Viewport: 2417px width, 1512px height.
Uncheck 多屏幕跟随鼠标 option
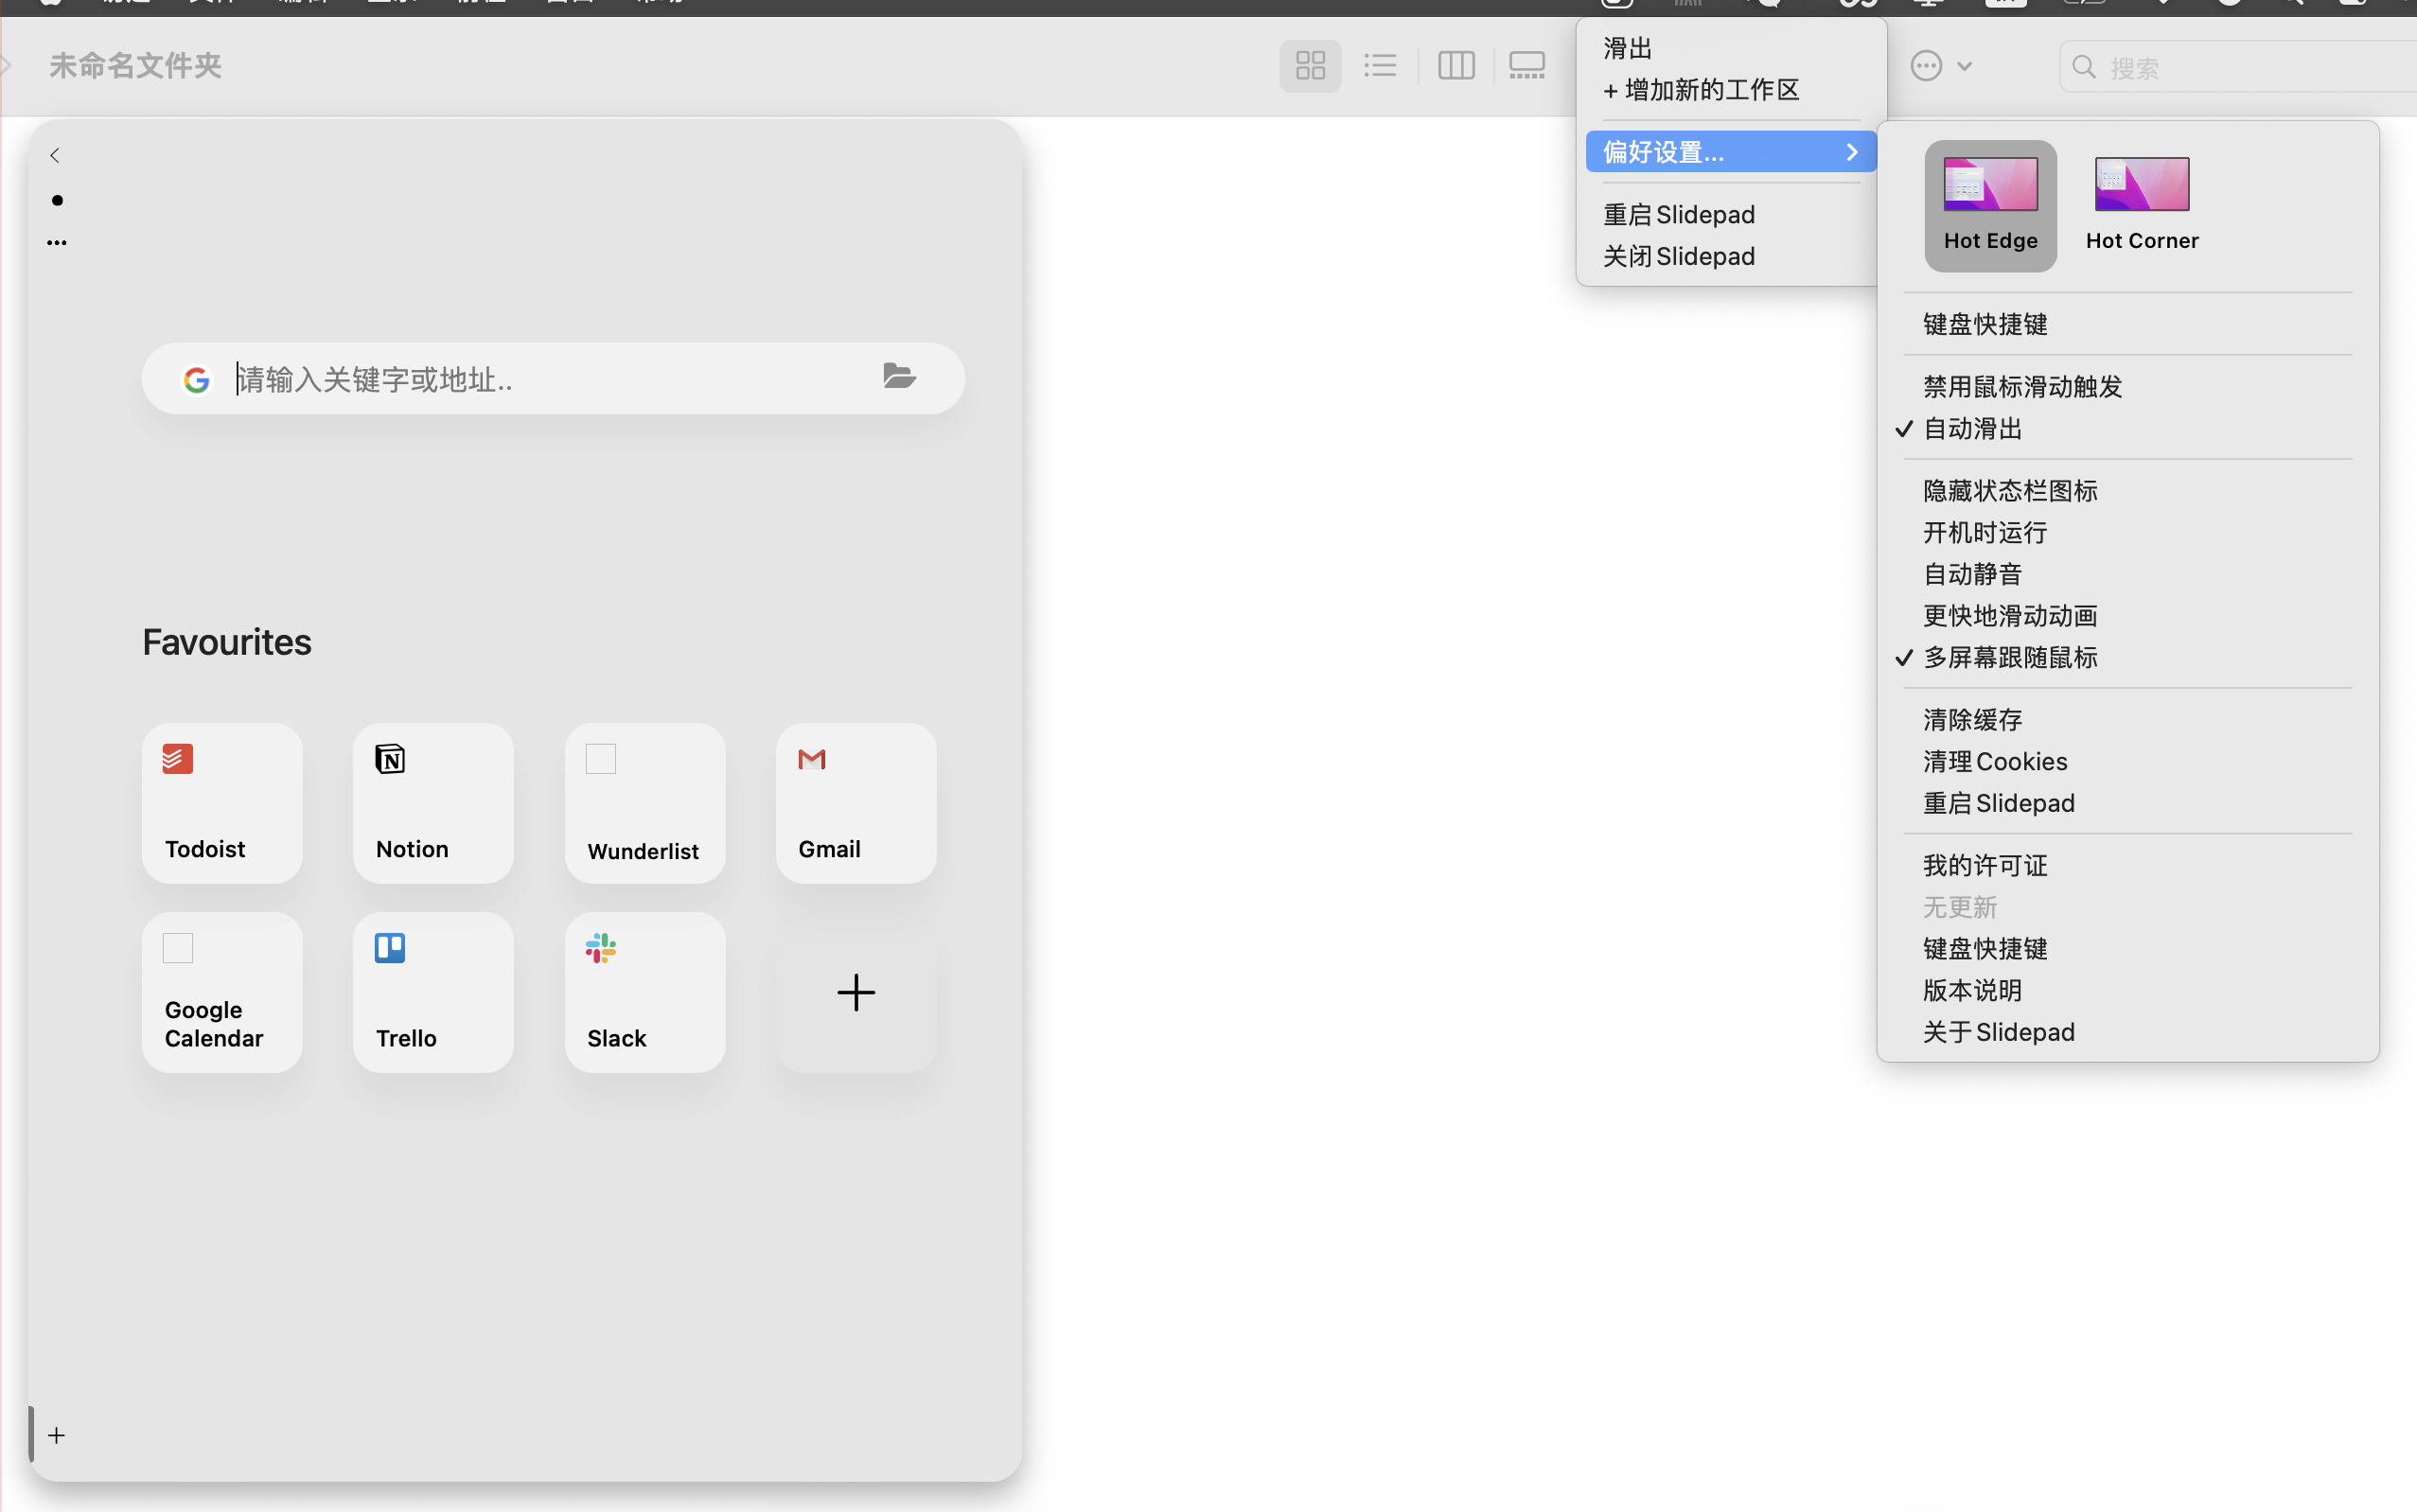pyautogui.click(x=2128, y=657)
